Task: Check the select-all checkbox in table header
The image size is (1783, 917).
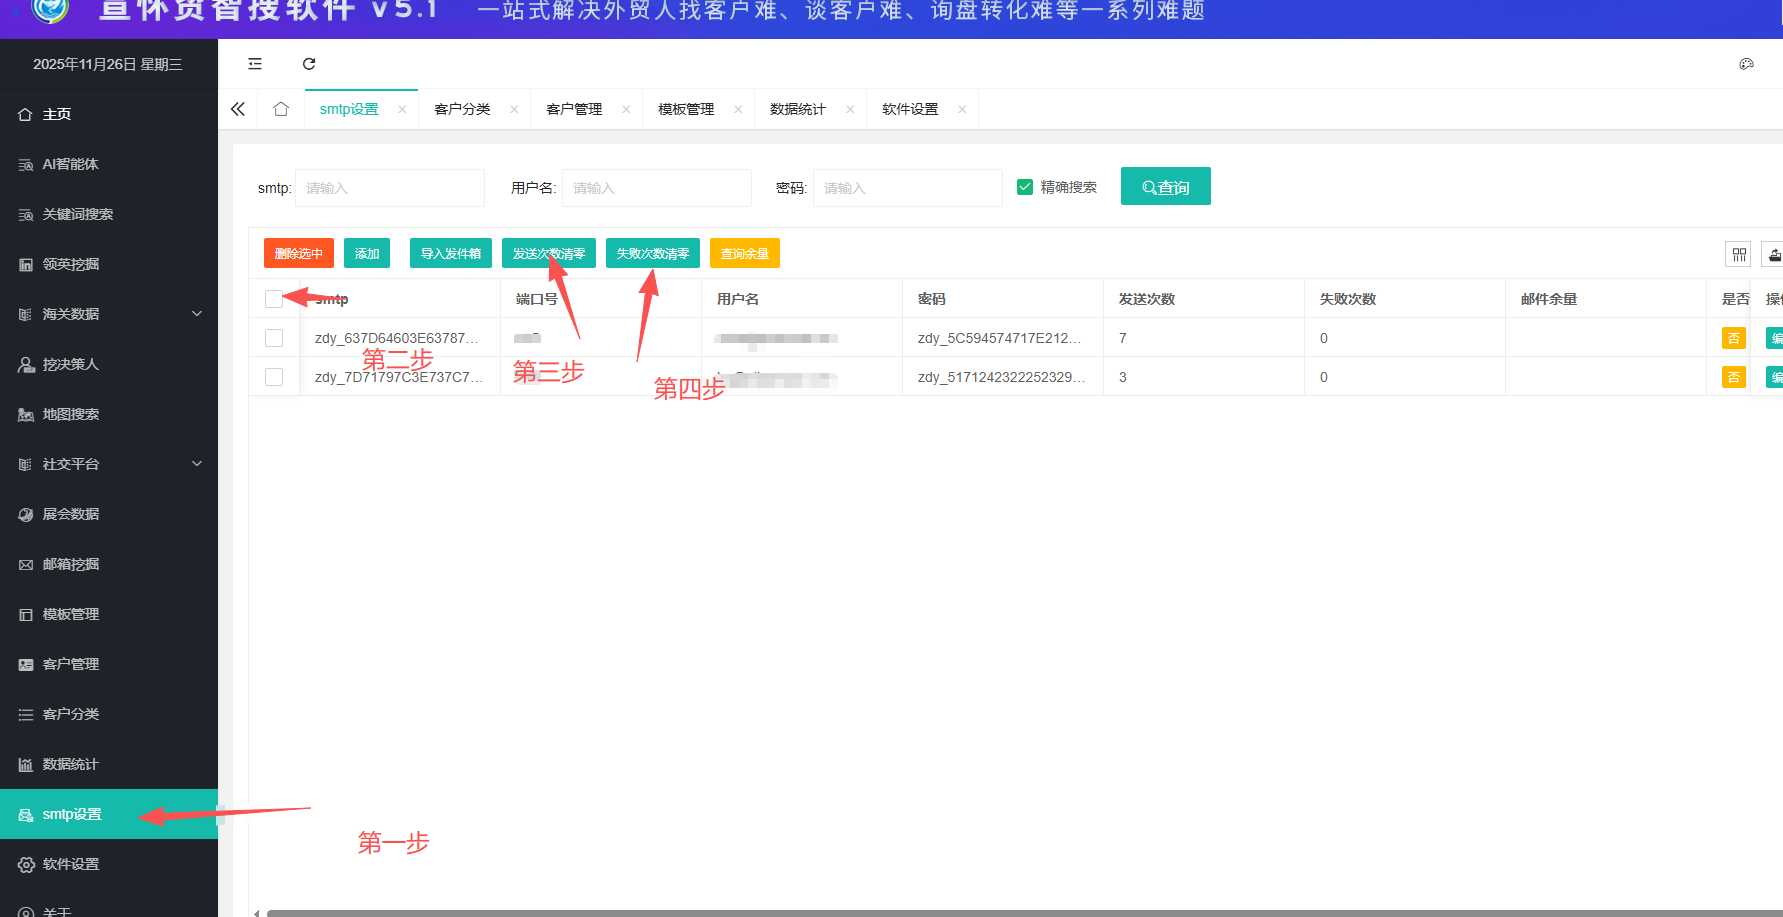Action: coord(274,299)
